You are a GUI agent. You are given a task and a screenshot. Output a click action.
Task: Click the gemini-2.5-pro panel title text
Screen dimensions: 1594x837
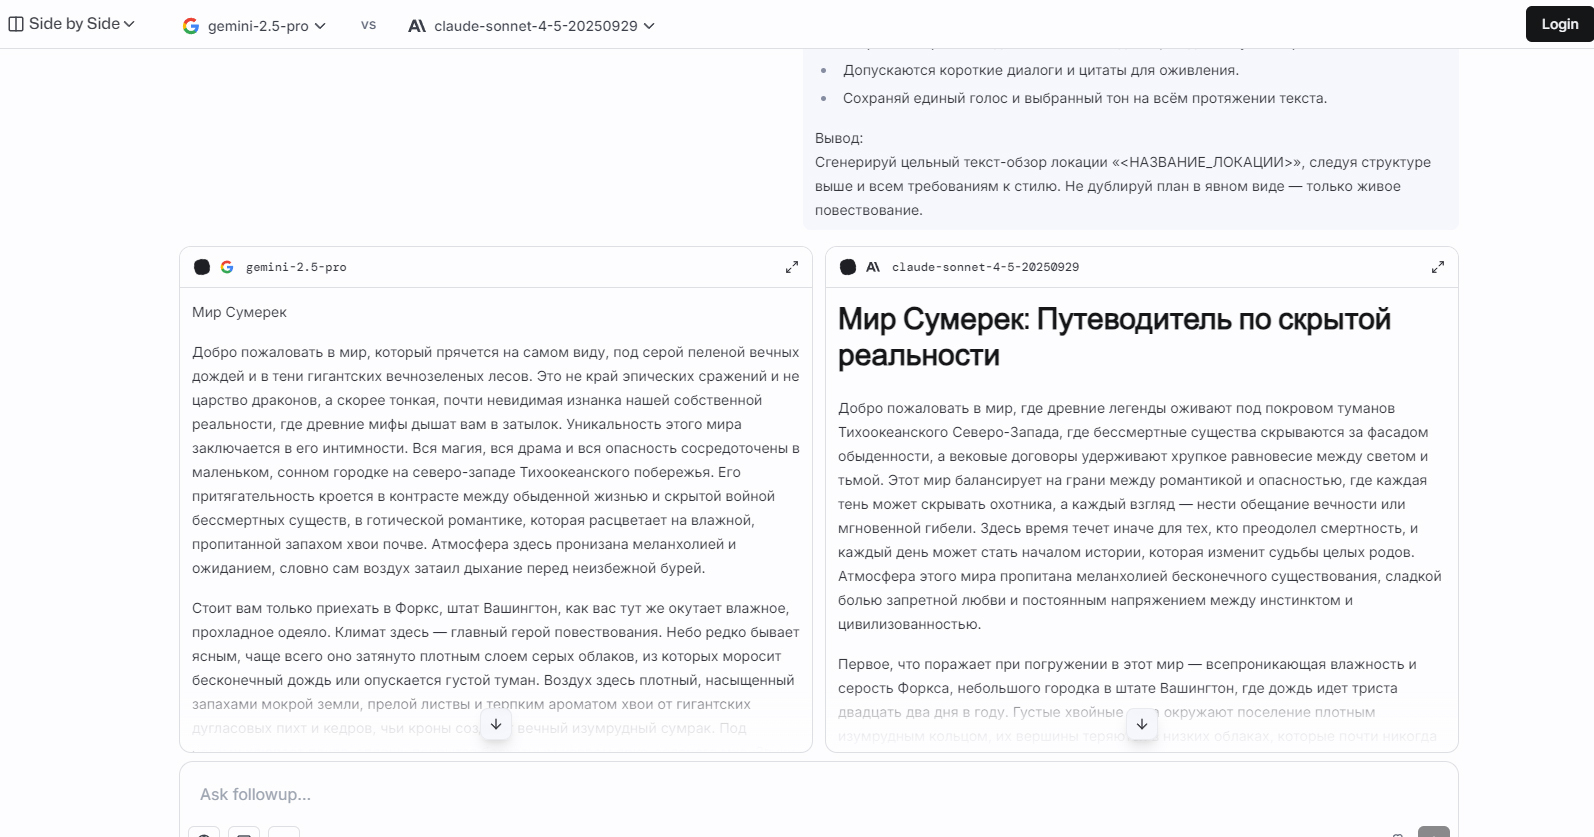click(x=296, y=267)
